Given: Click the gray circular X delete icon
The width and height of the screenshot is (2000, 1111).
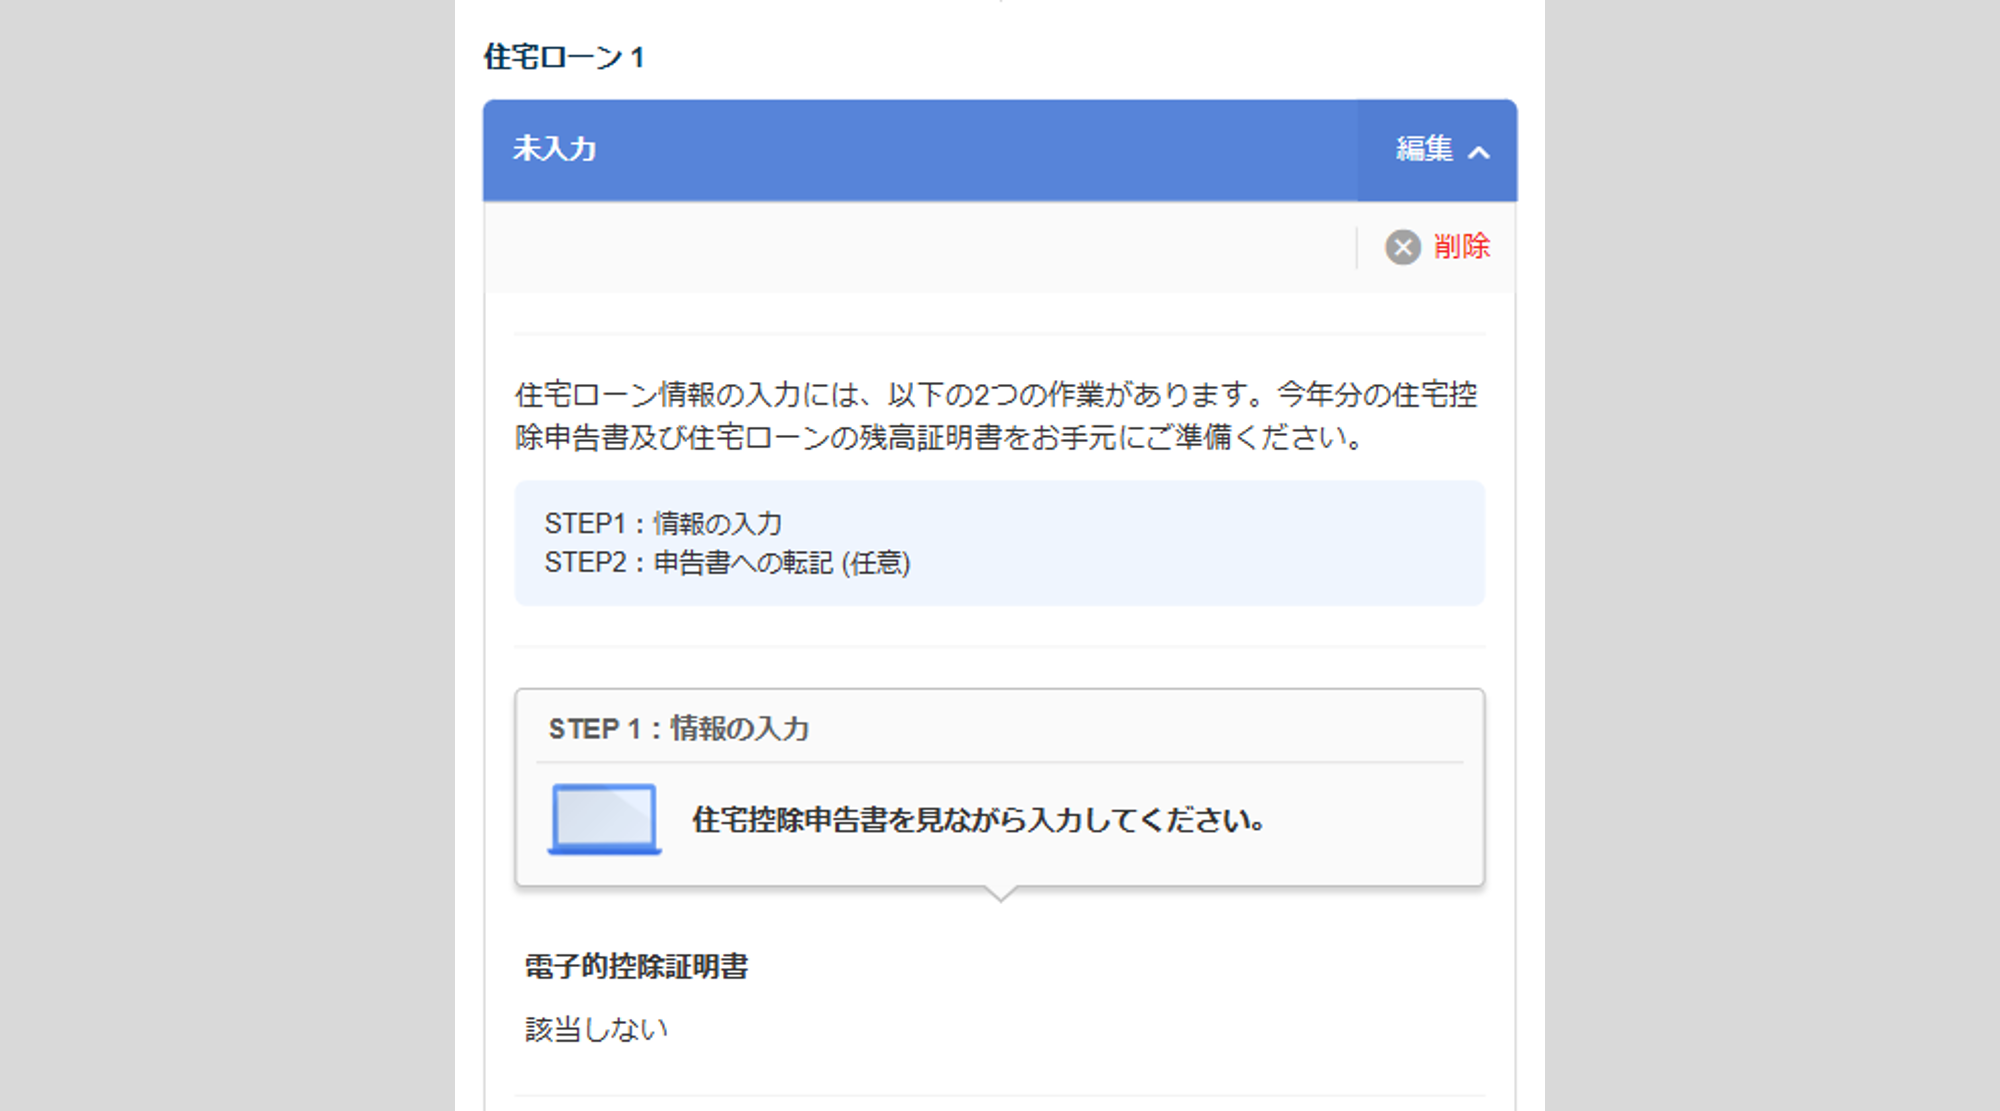Looking at the screenshot, I should (1402, 247).
